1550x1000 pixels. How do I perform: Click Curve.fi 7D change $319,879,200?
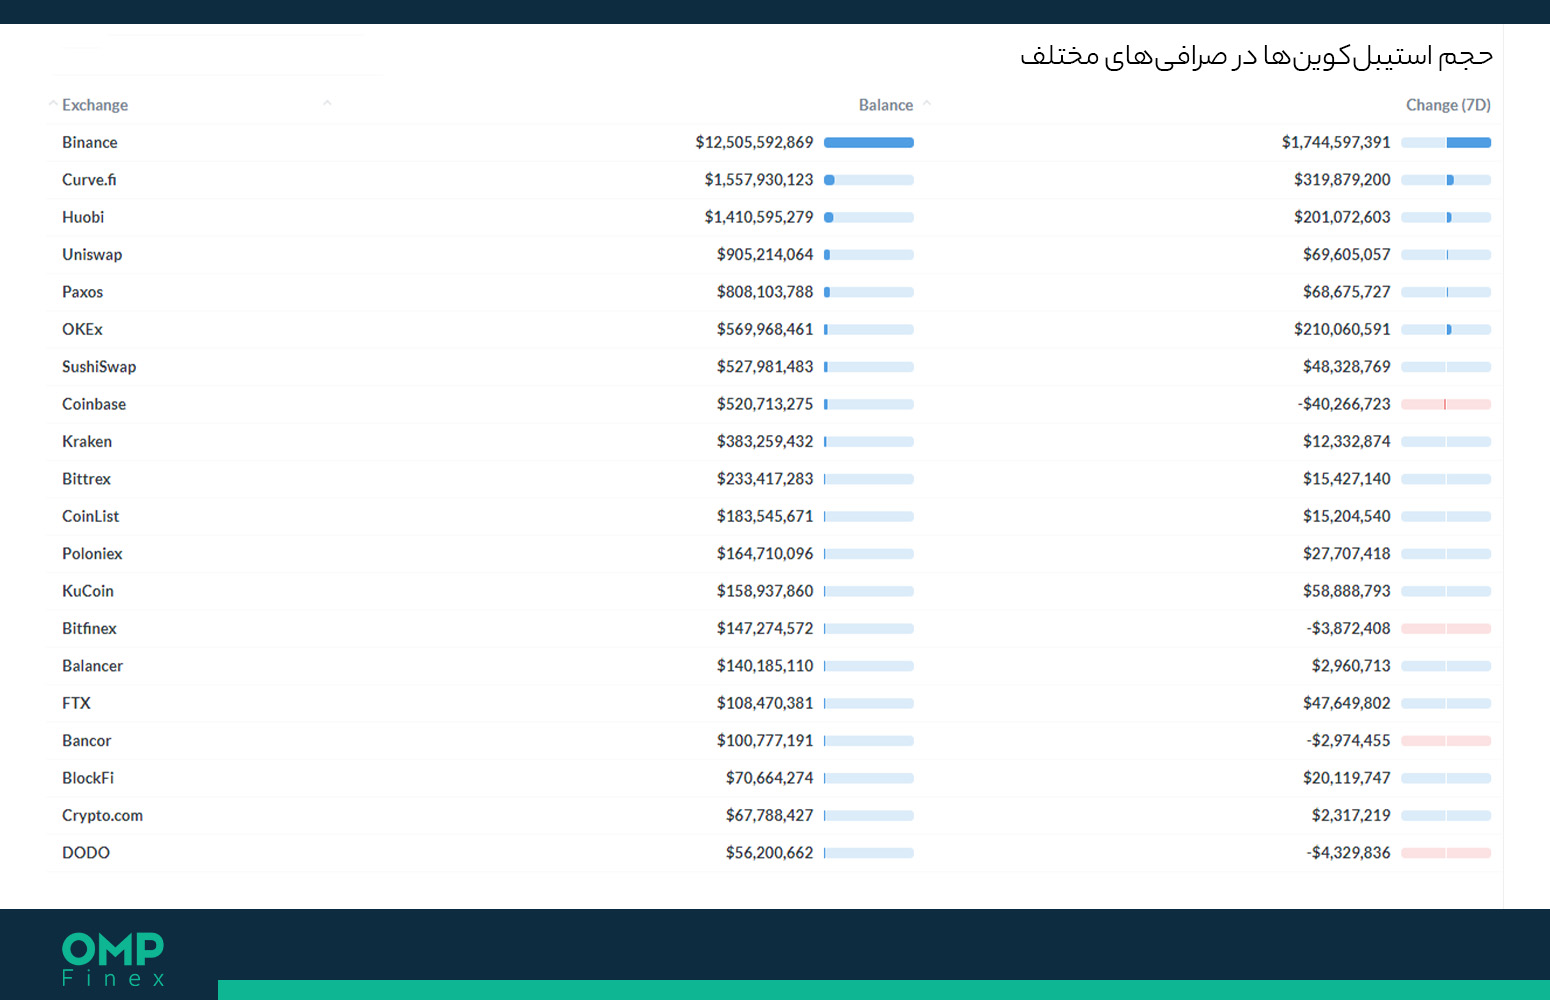click(x=1342, y=180)
